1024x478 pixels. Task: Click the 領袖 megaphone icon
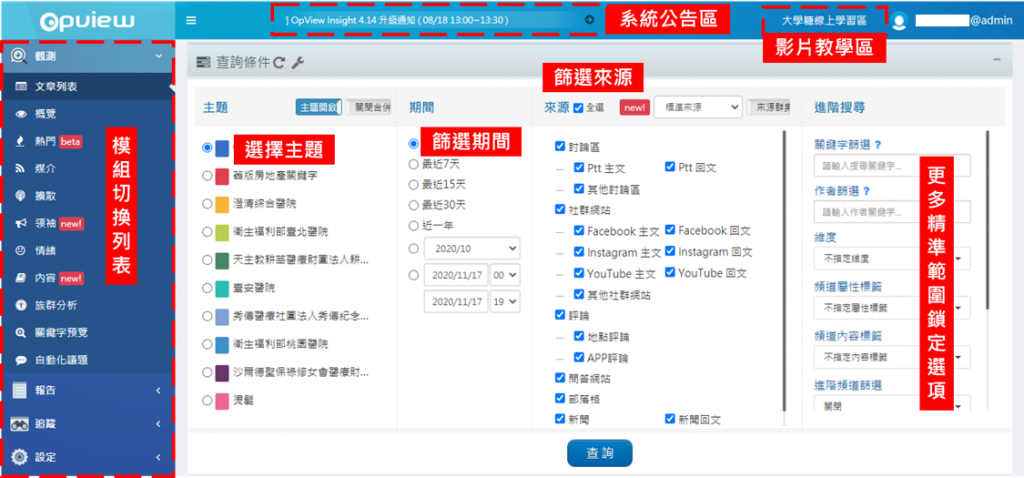point(21,223)
